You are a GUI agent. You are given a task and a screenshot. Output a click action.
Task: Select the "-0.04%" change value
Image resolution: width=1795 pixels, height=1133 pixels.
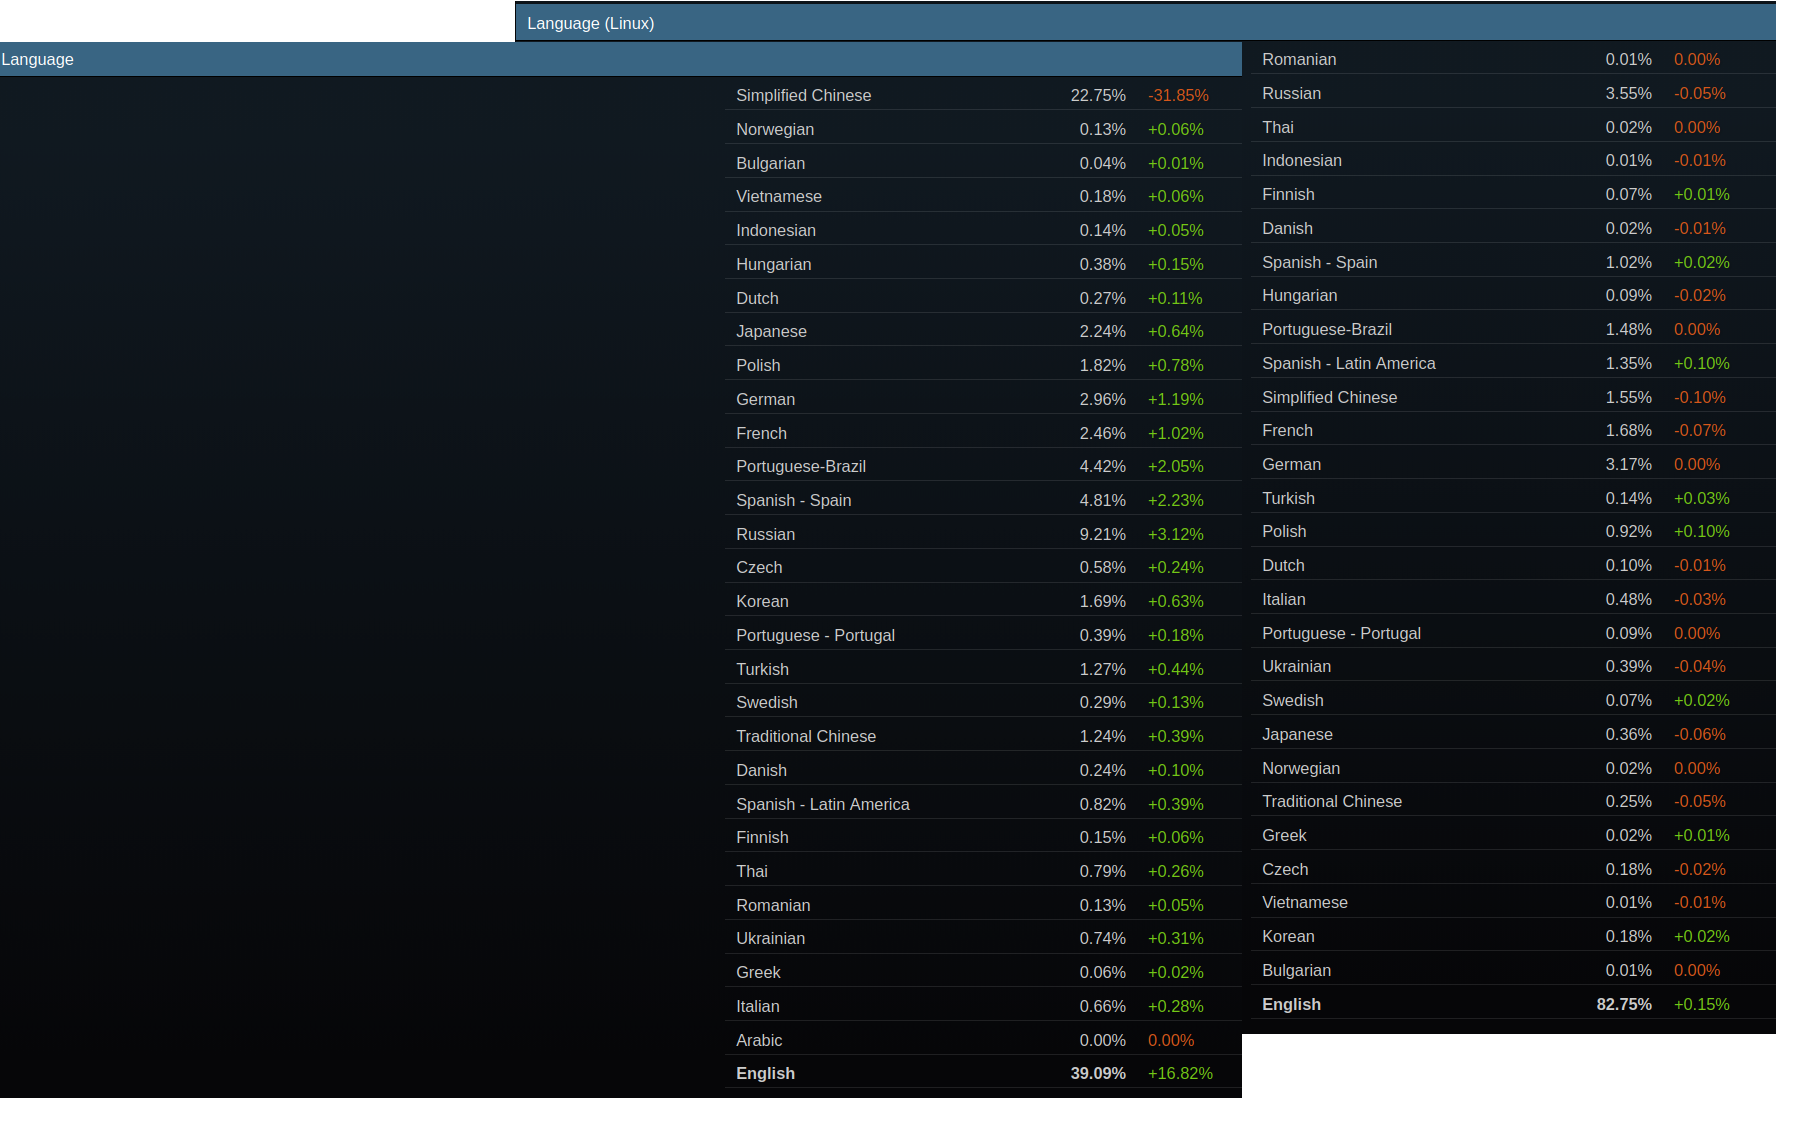pyautogui.click(x=1700, y=666)
